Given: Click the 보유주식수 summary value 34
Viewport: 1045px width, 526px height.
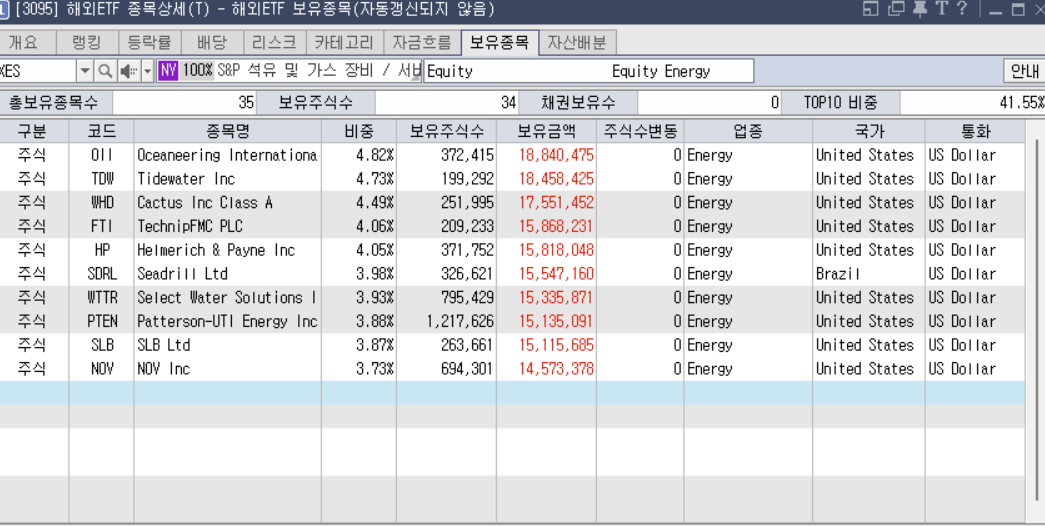Looking at the screenshot, I should 508,103.
